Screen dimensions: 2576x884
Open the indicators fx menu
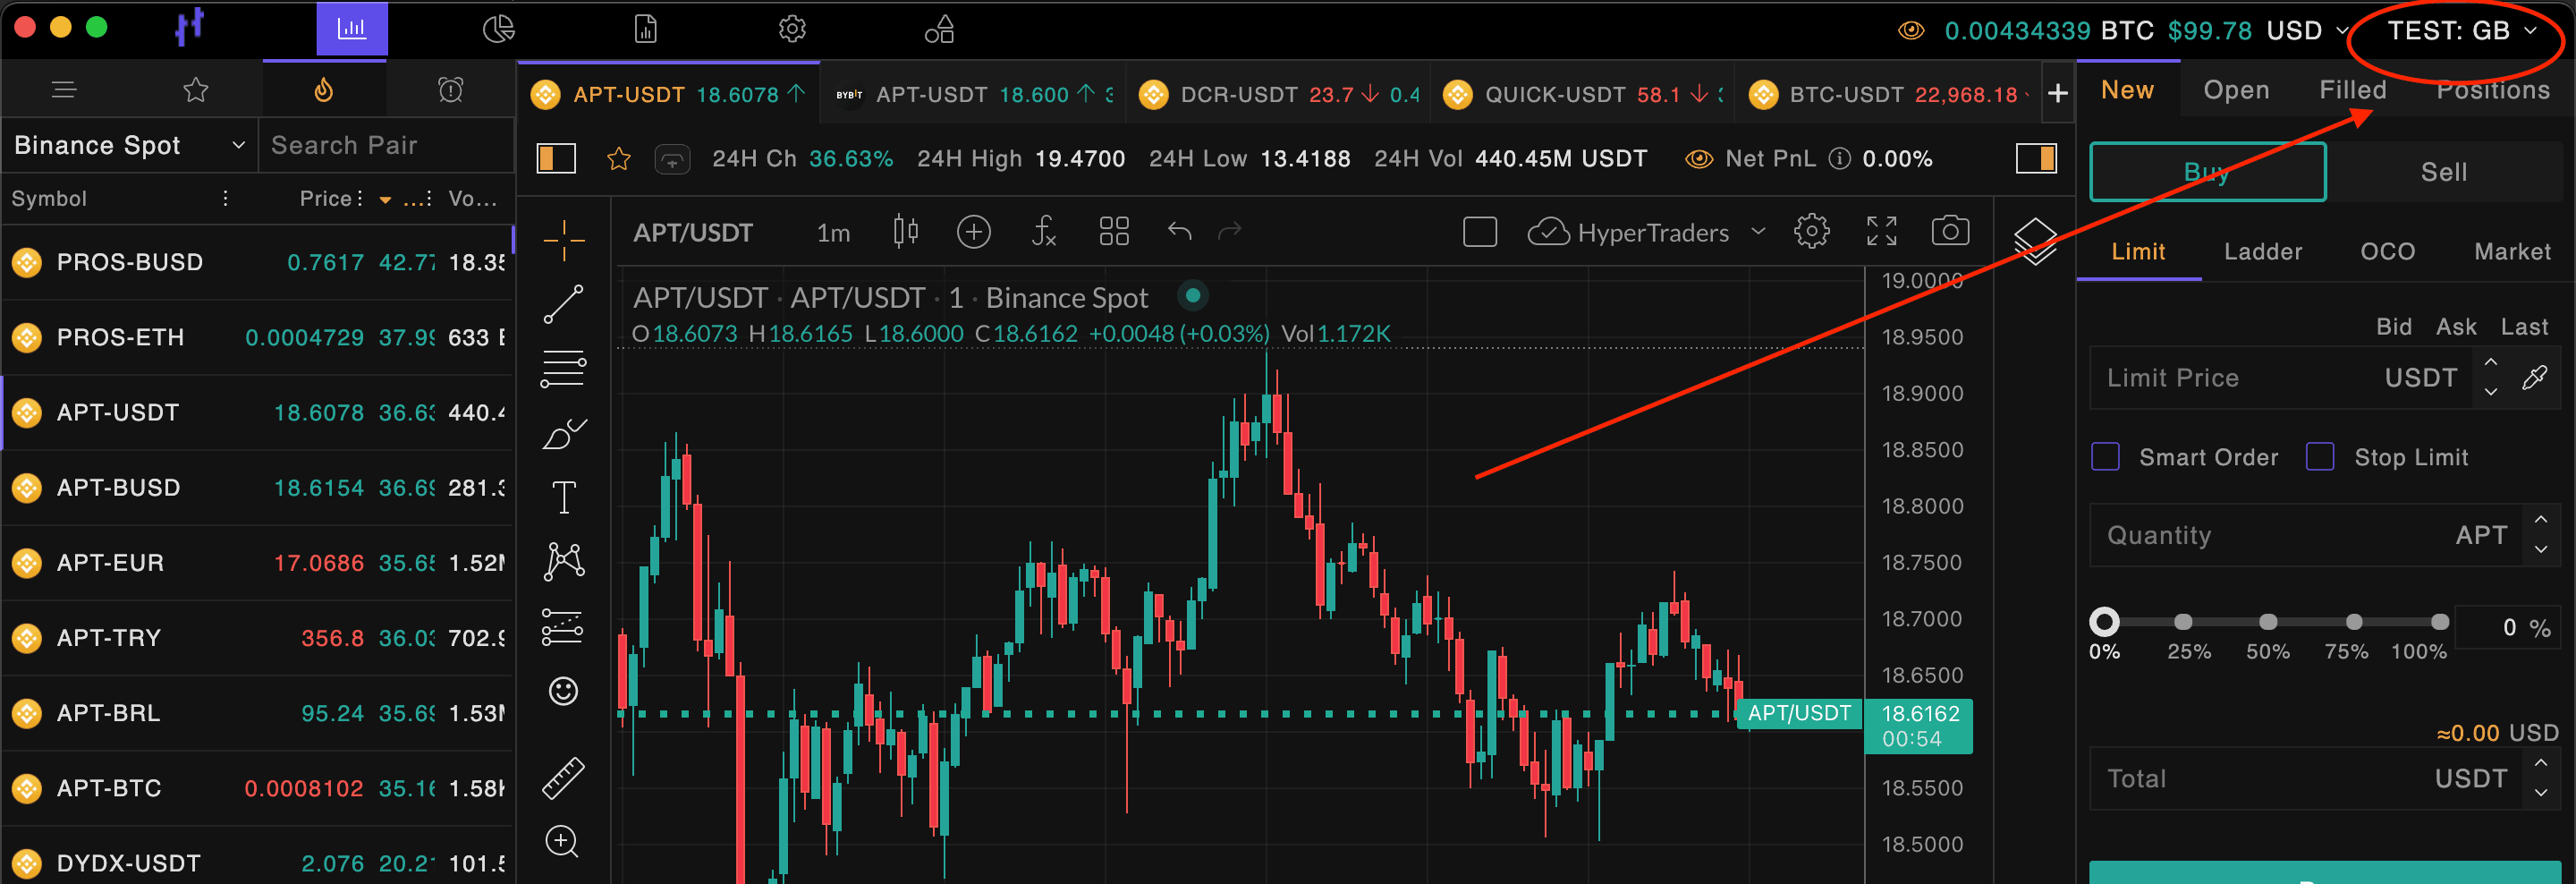[x=1043, y=232]
